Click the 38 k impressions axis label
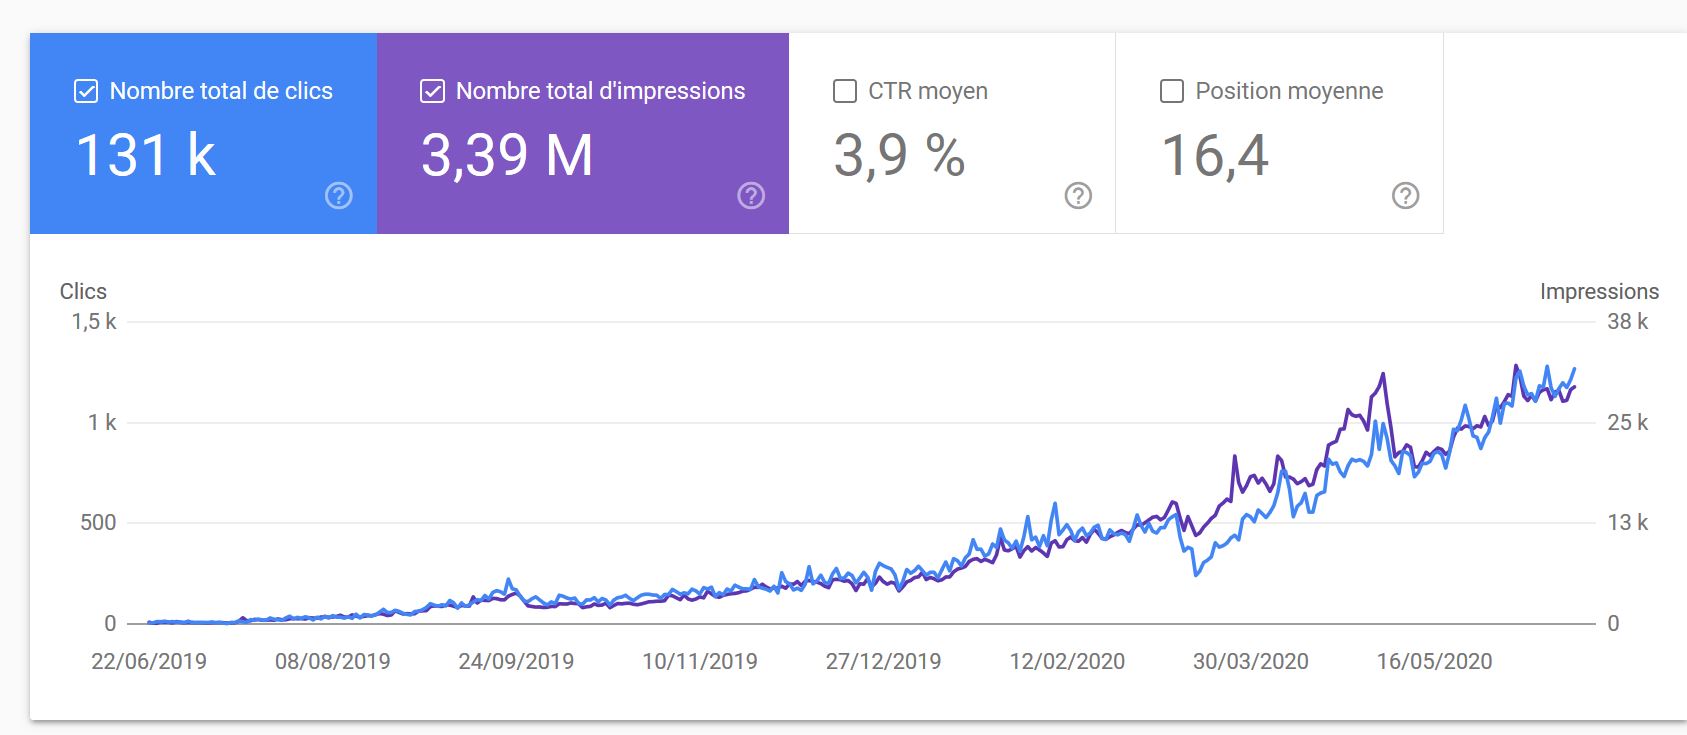This screenshot has width=1687, height=735. click(1627, 322)
